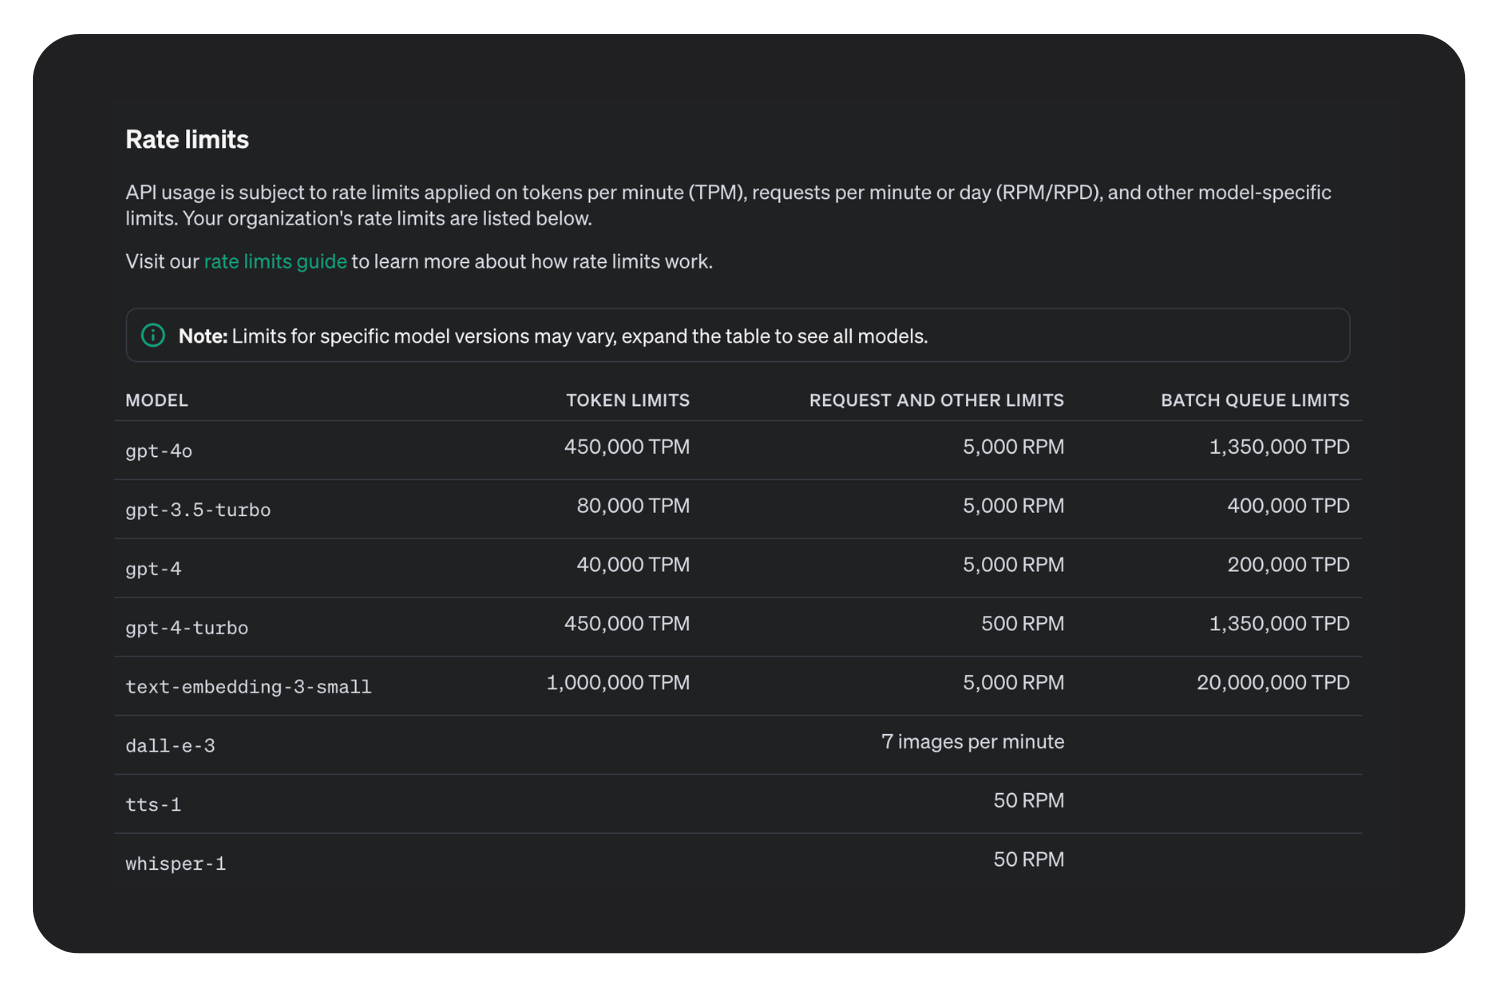1500x1000 pixels.
Task: Click the 200,000 TPD value
Action: pyautogui.click(x=1289, y=565)
